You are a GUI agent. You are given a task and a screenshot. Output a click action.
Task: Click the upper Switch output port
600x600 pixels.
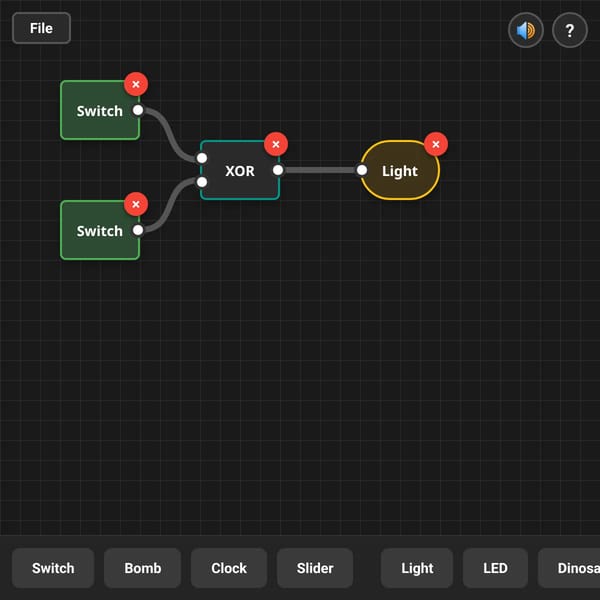click(138, 110)
